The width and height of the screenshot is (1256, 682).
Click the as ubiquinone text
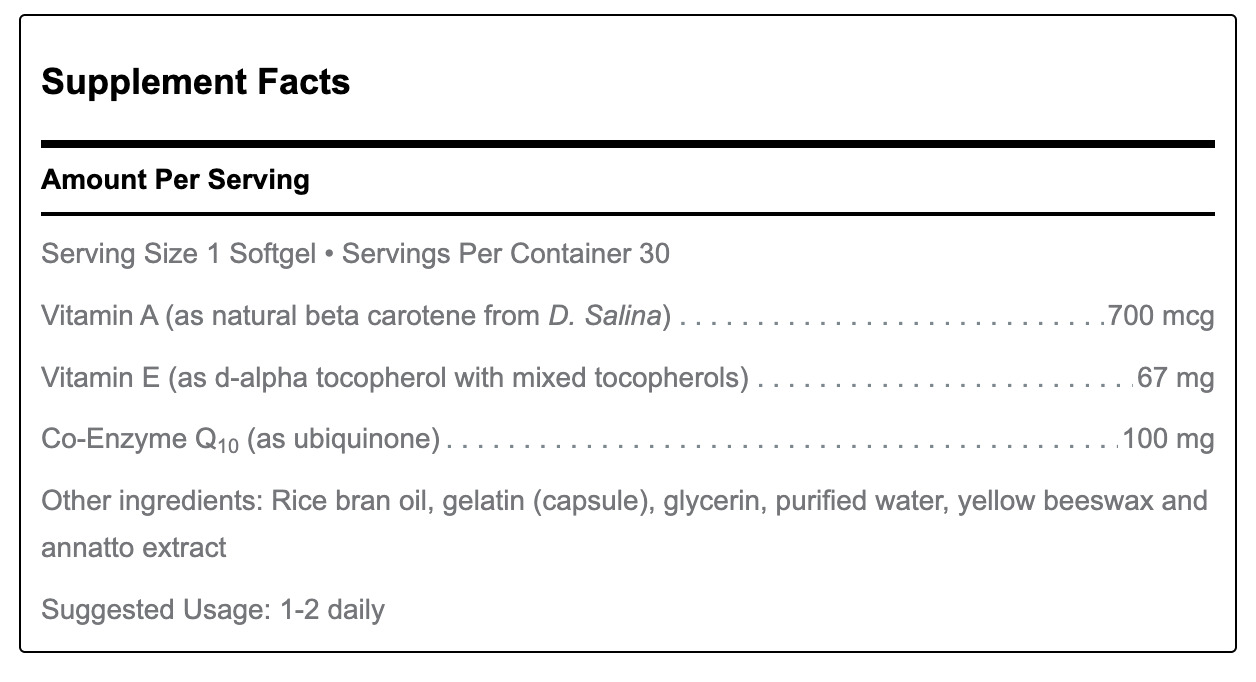click(x=343, y=440)
